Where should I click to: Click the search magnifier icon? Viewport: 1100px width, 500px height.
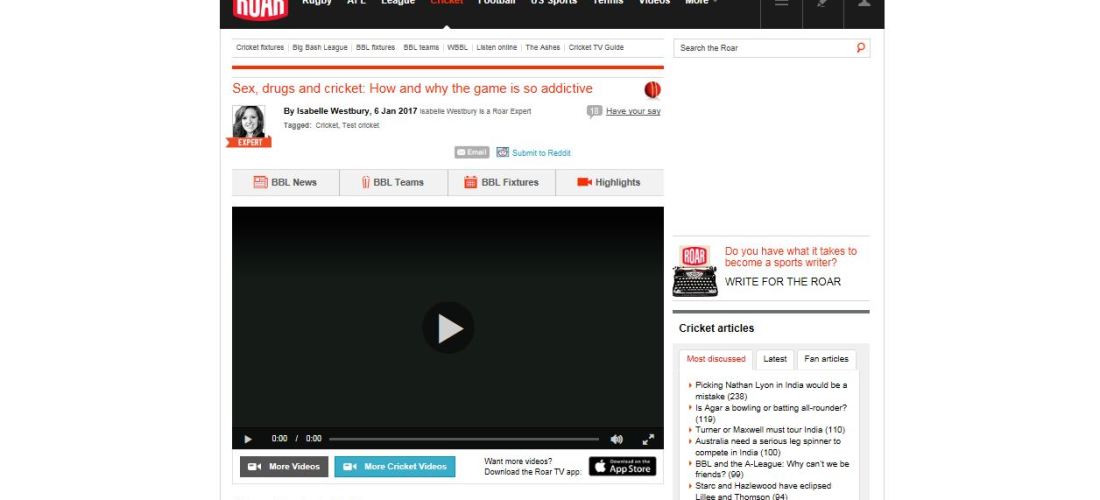[860, 48]
